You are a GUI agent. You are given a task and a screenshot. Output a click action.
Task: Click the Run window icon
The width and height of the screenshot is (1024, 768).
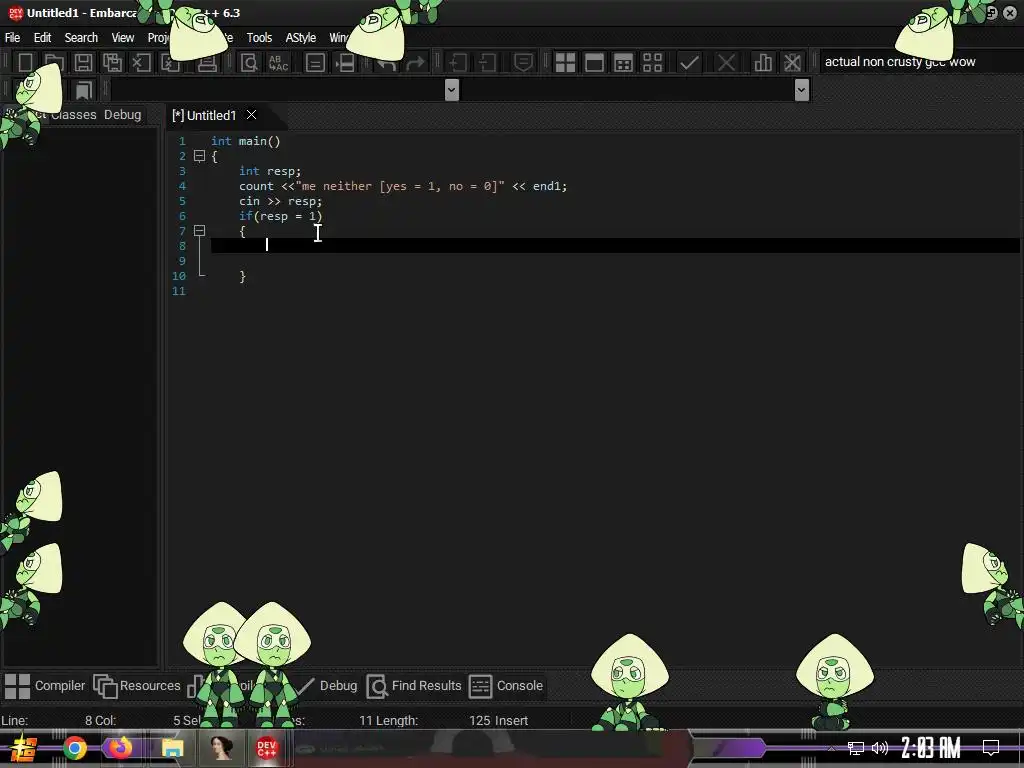pyautogui.click(x=594, y=63)
